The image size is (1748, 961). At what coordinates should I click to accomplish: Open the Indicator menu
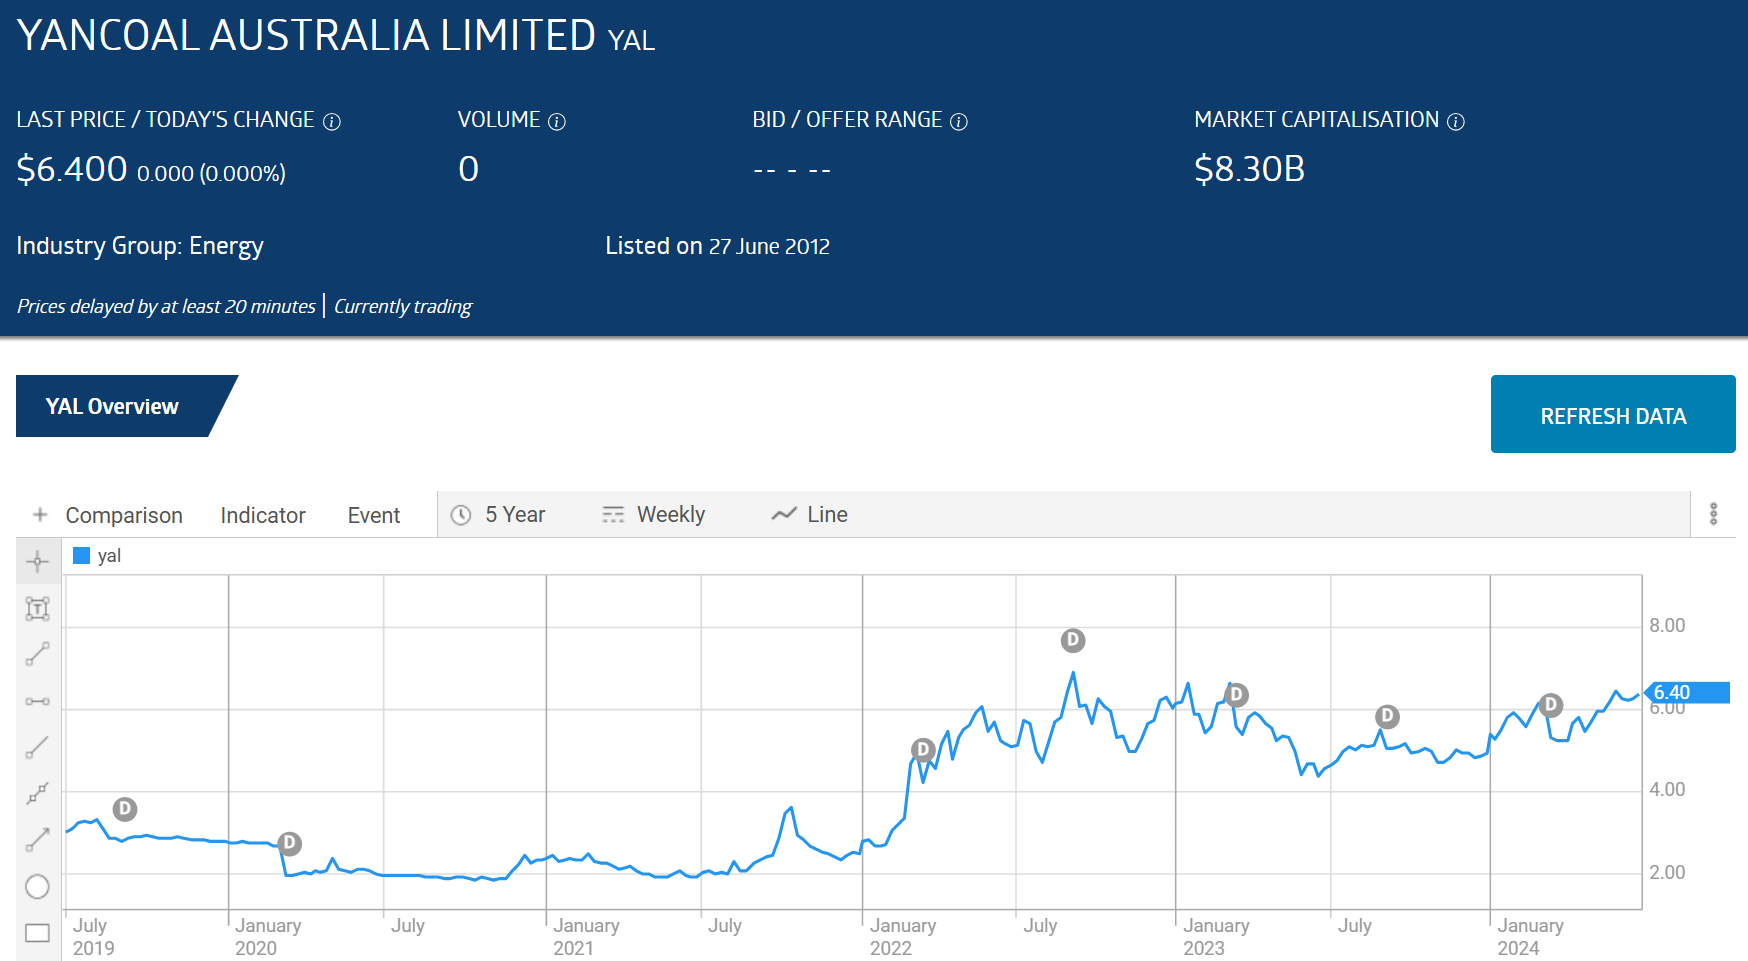263,515
